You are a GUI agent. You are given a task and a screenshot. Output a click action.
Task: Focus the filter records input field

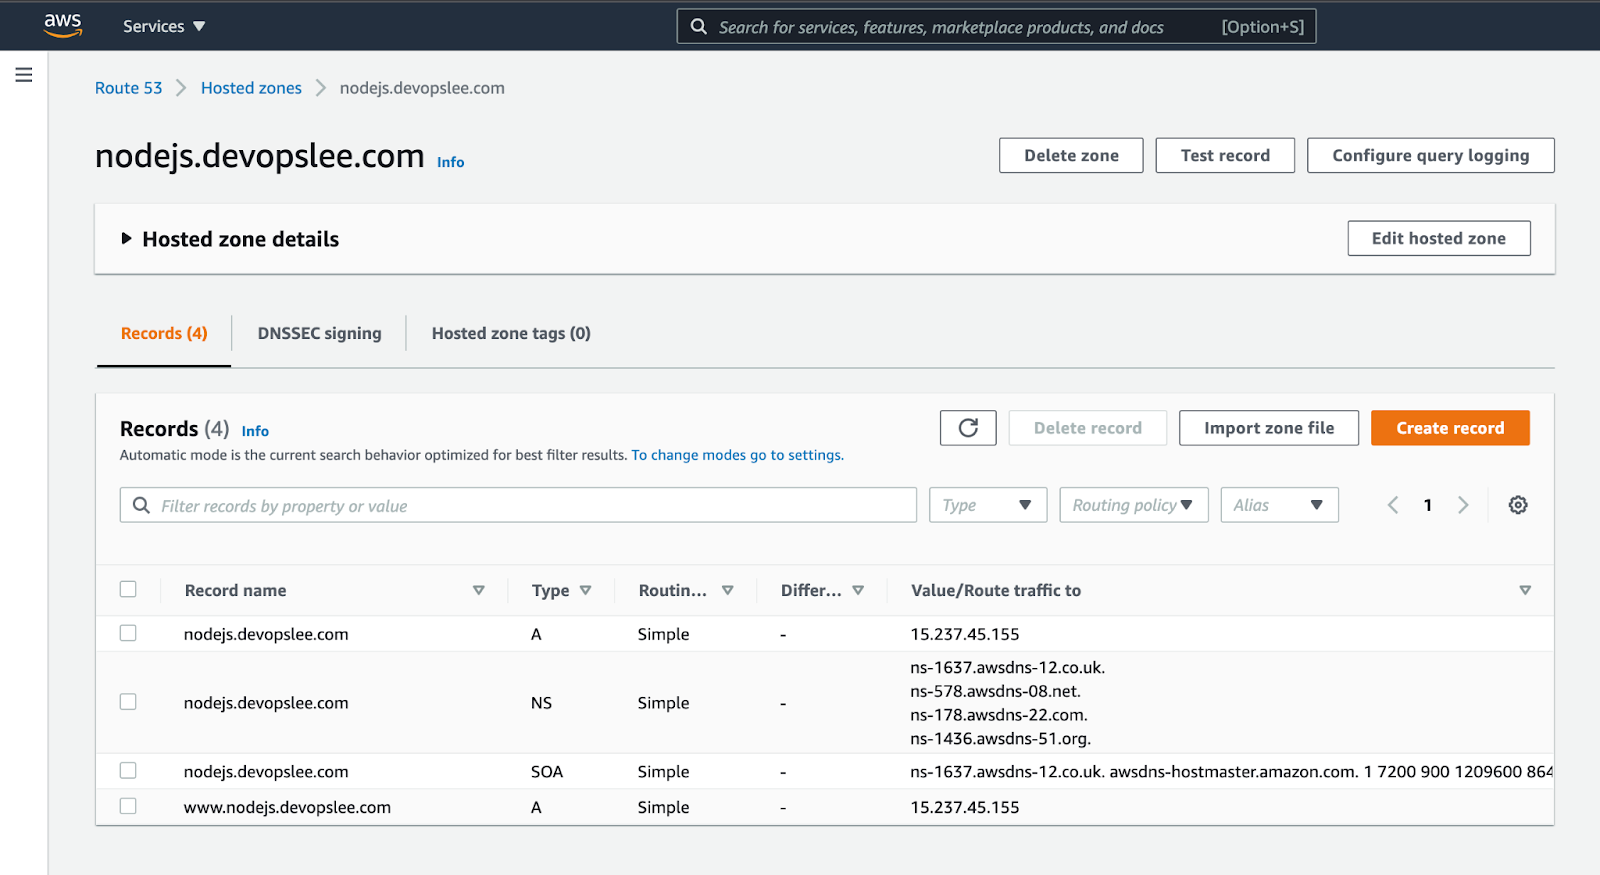click(518, 505)
